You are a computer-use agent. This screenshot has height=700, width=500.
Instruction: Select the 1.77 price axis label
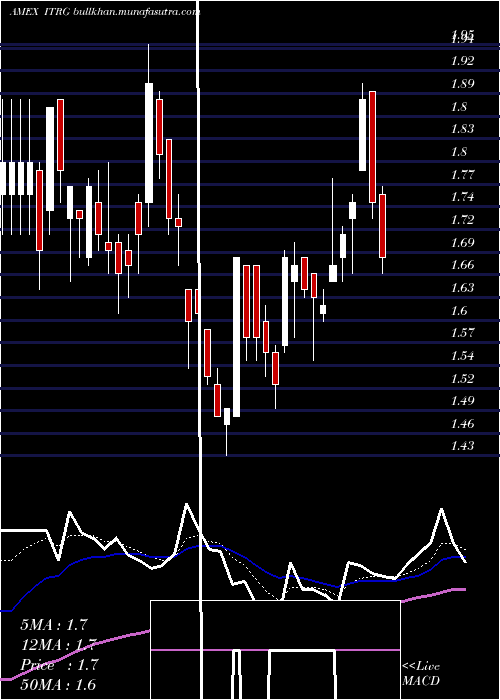click(462, 175)
